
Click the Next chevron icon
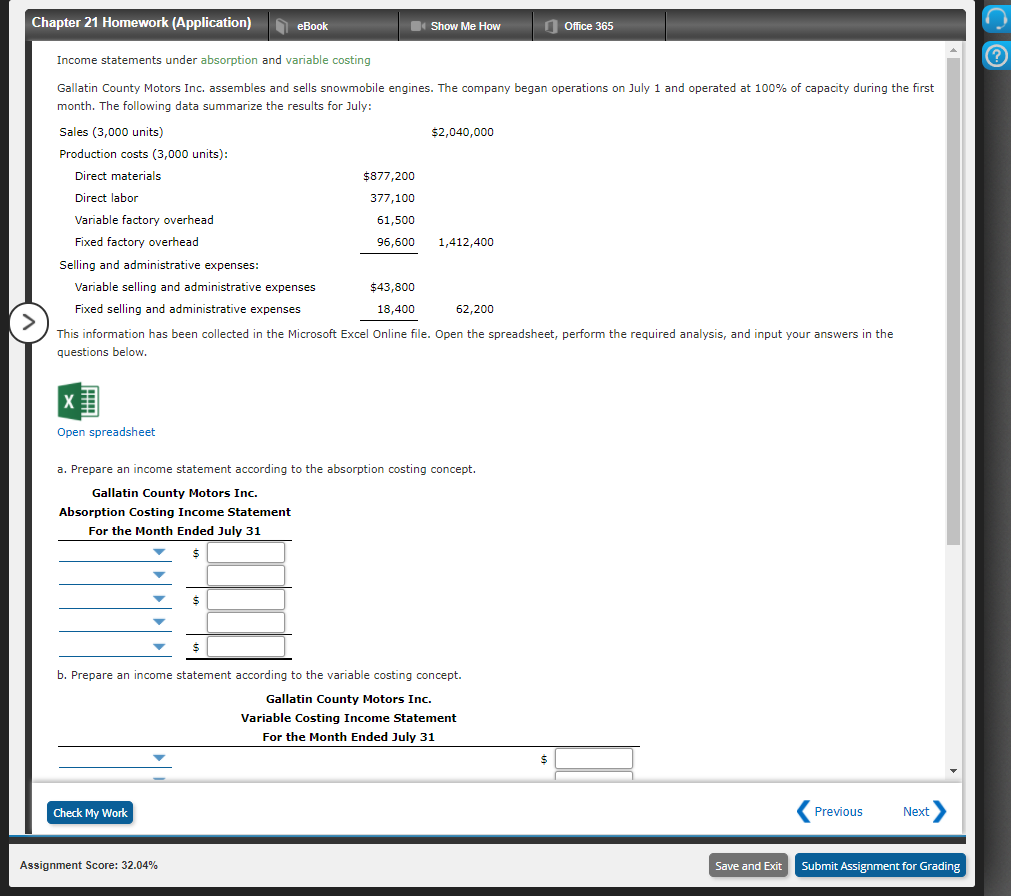939,811
